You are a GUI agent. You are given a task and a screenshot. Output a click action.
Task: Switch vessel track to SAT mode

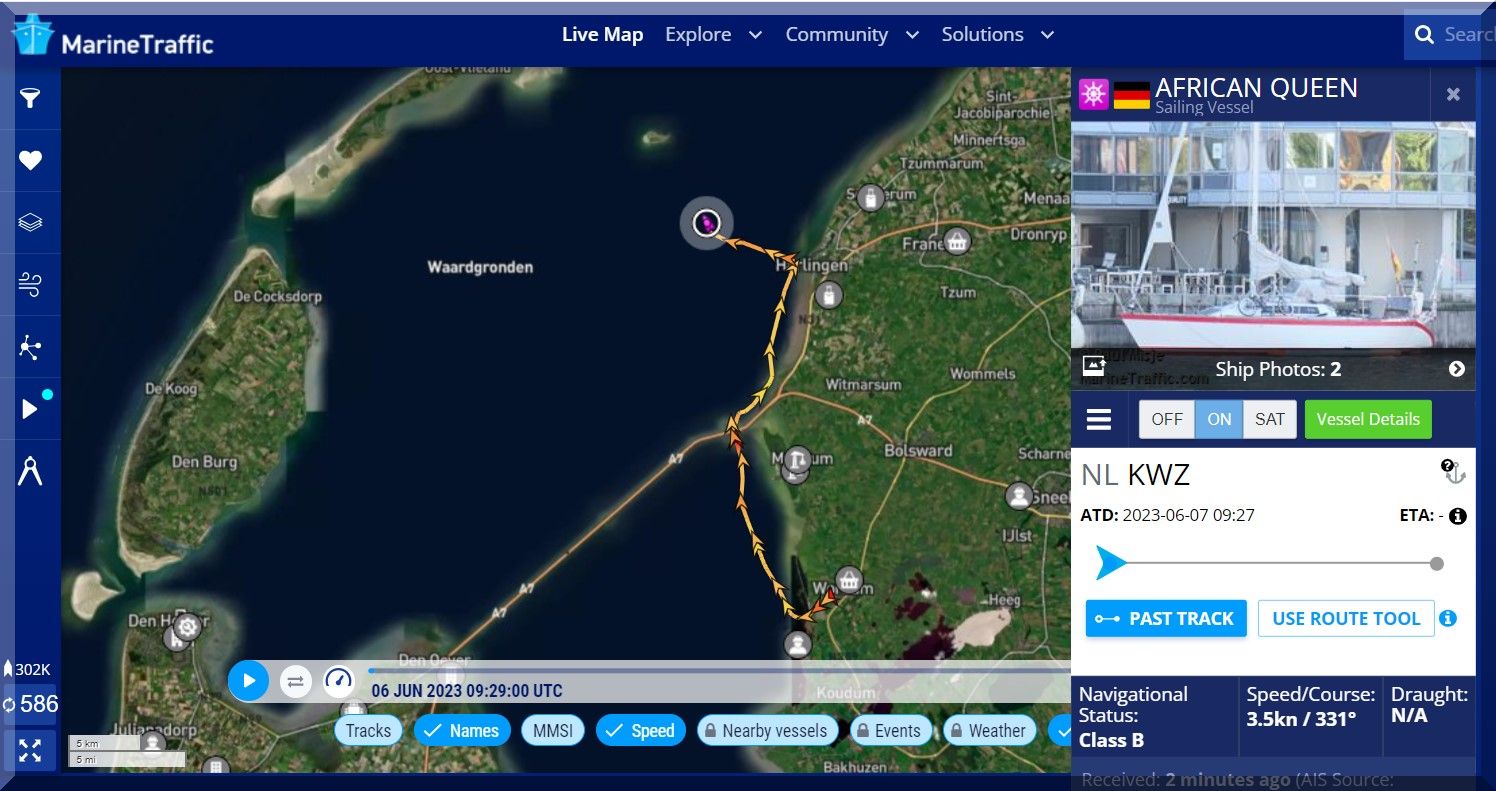pos(1269,419)
